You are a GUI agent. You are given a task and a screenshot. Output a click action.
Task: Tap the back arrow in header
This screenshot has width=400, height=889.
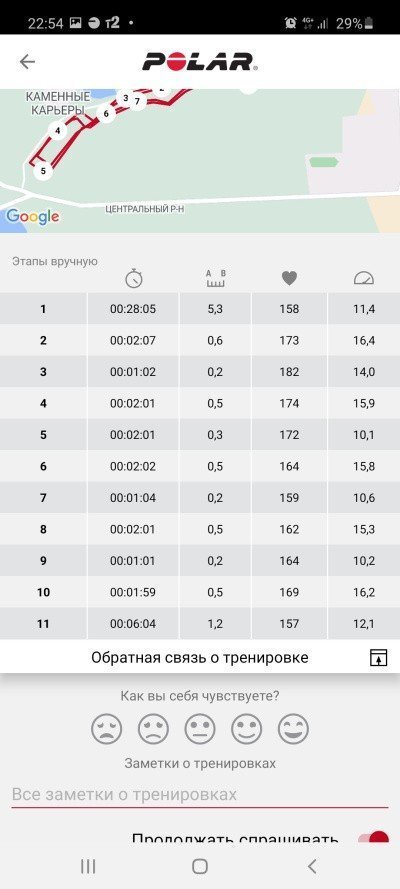[x=27, y=61]
